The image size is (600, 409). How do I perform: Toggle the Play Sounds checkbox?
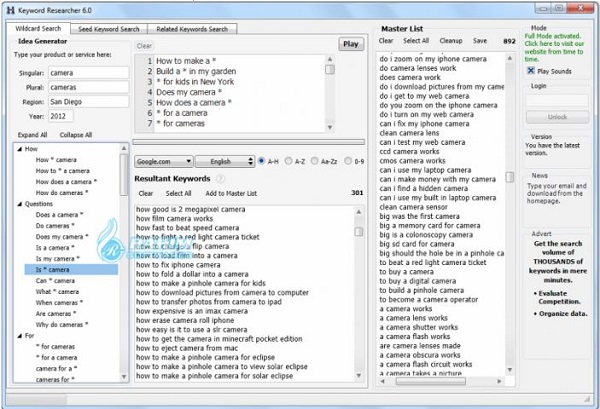[531, 71]
